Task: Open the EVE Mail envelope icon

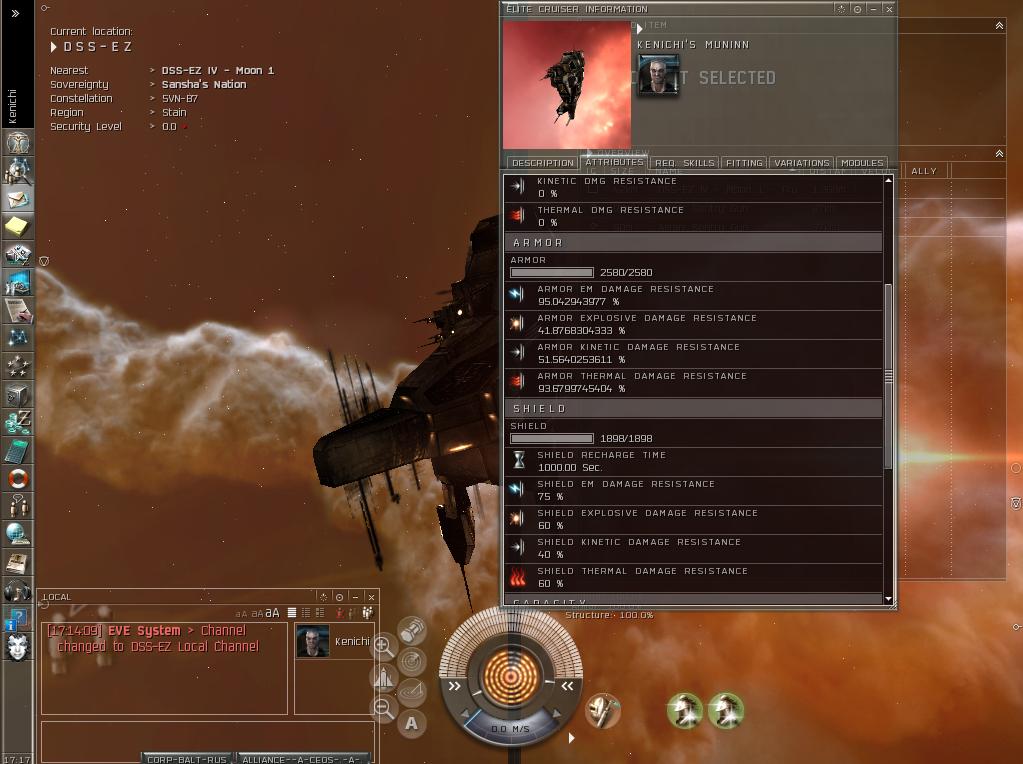Action: [x=18, y=199]
